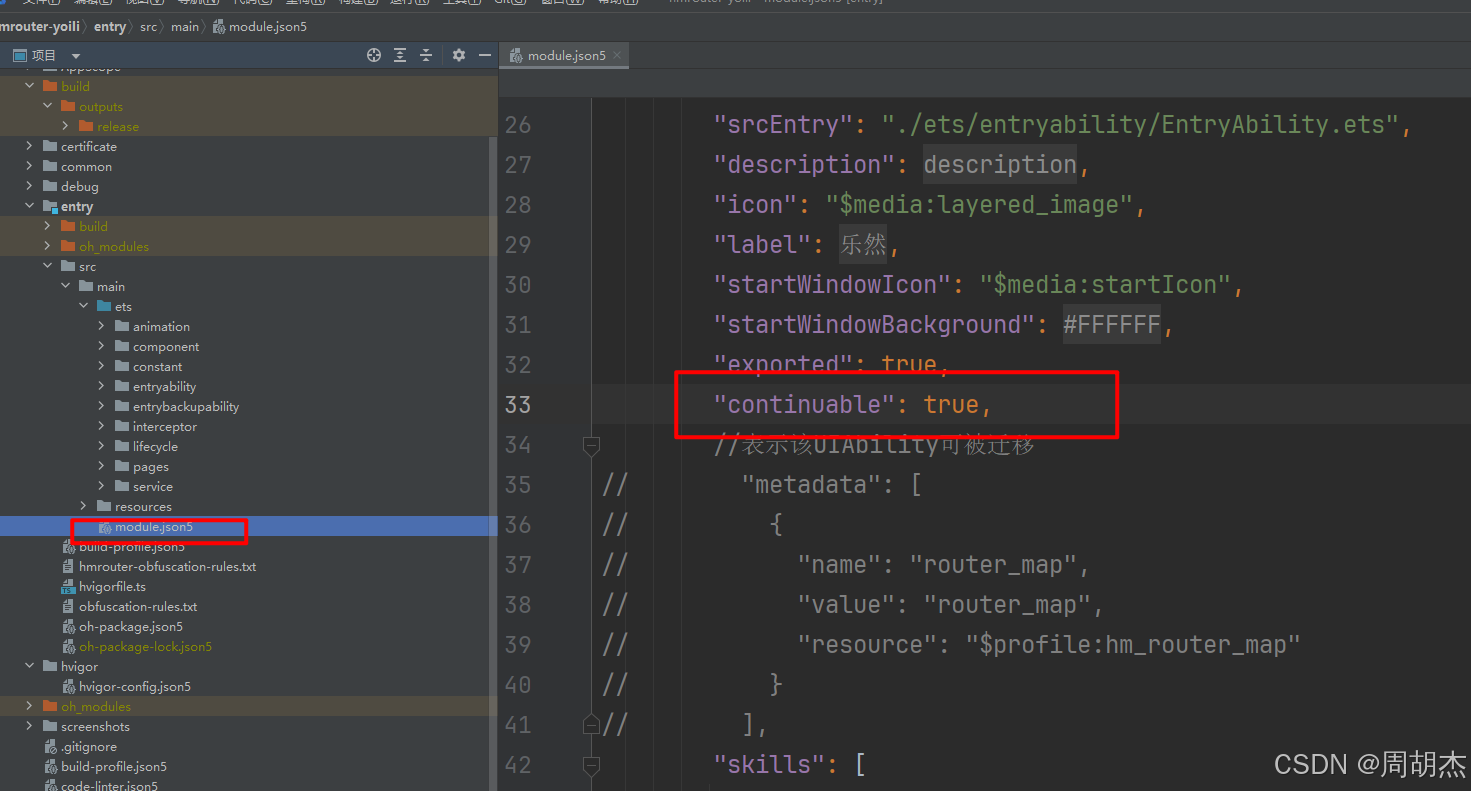The height and width of the screenshot is (791, 1471).
Task: Click the oh-package.json5 file icon
Action: (x=69, y=626)
